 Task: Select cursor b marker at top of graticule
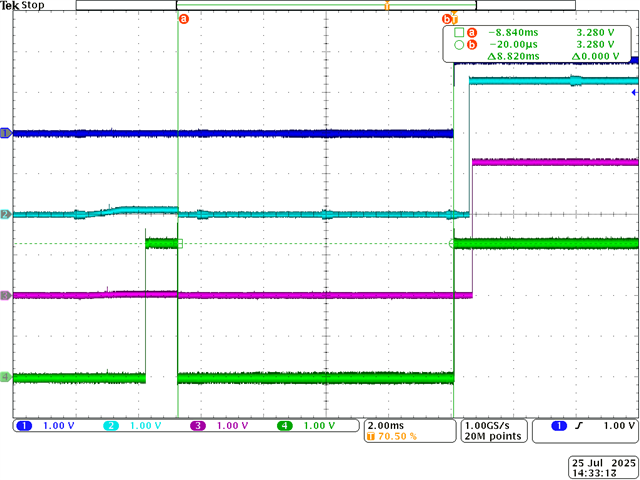click(447, 18)
